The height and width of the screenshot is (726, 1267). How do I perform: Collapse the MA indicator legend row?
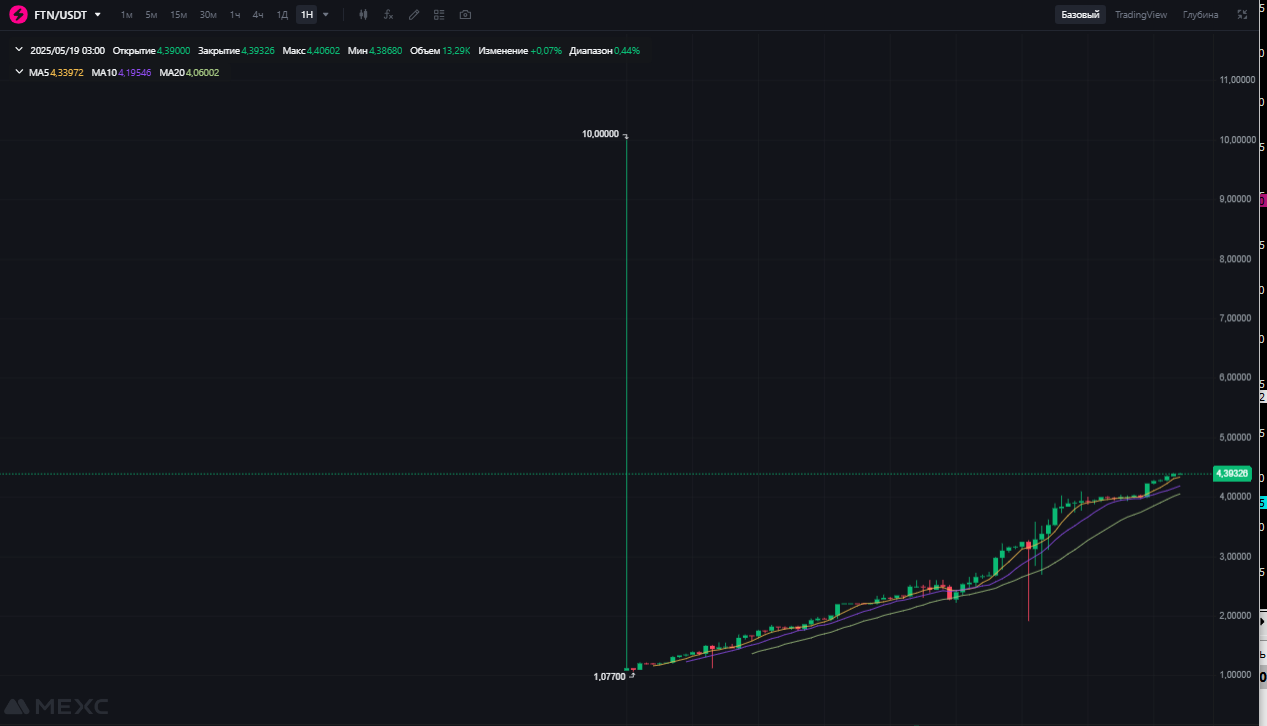(19, 72)
